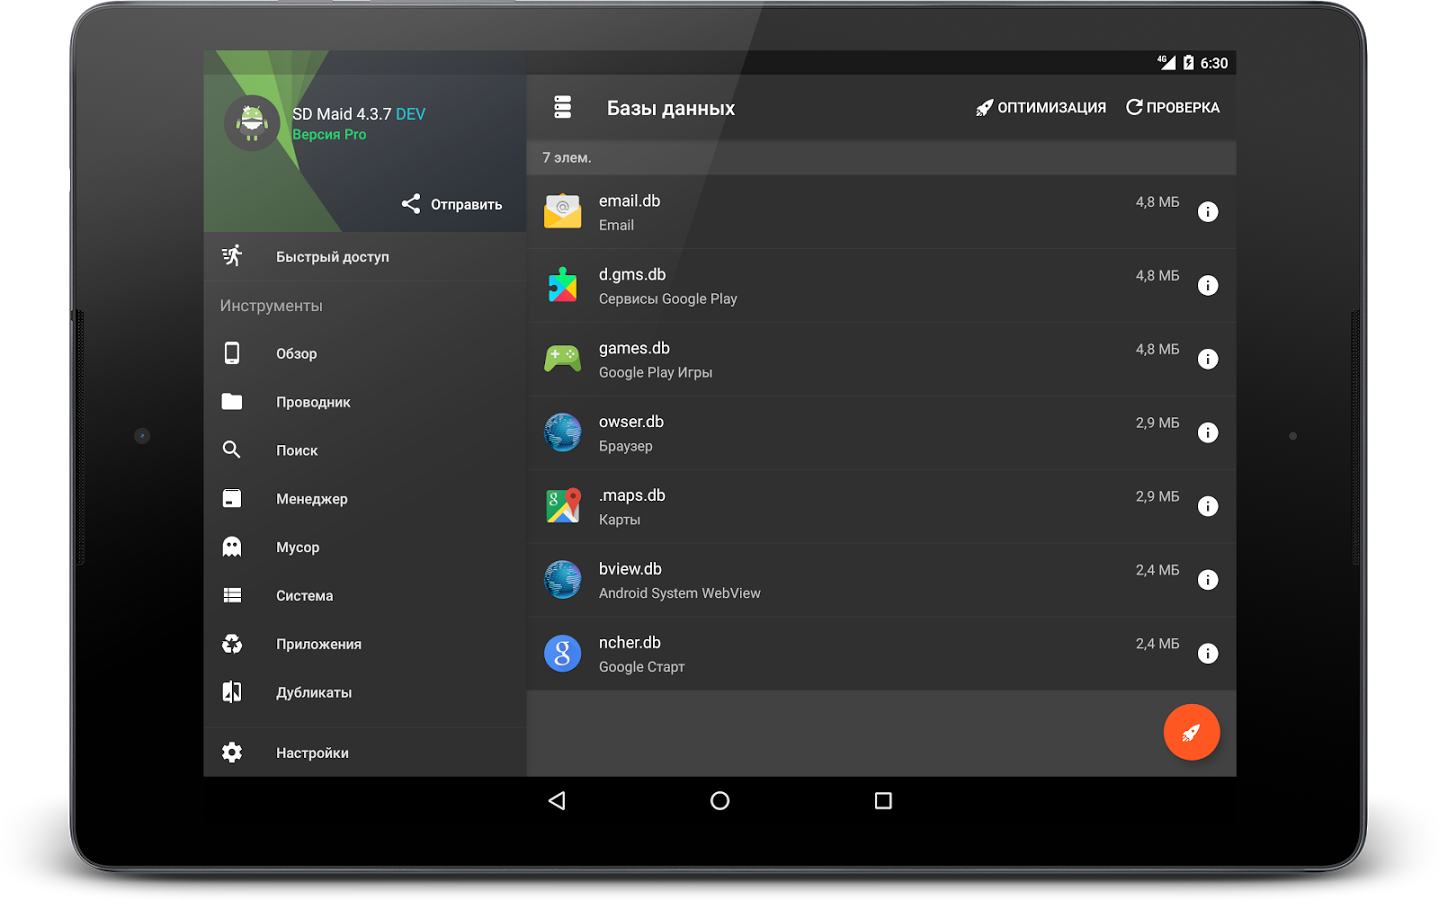Select the d.gms.db file name
The width and height of the screenshot is (1439, 900).
click(x=632, y=275)
